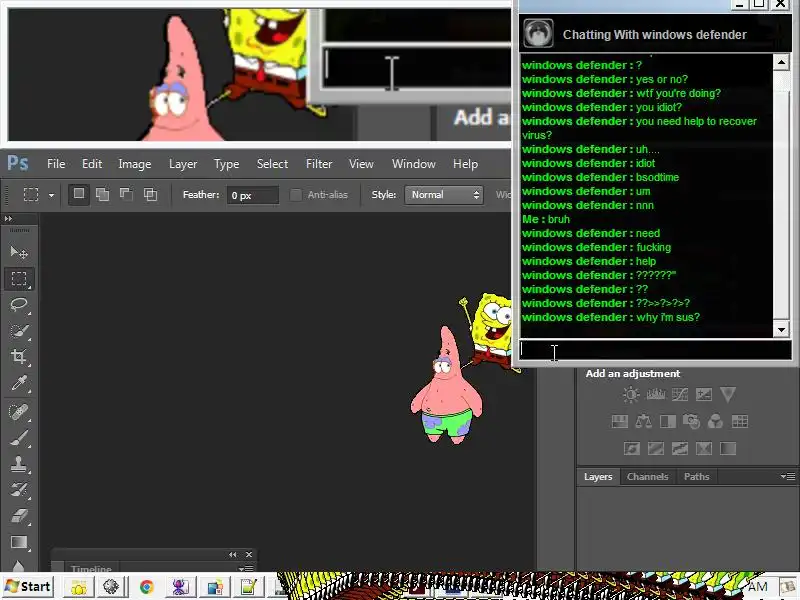Viewport: 800px width, 600px height.
Task: Switch to the Paths tab
Action: pyautogui.click(x=696, y=477)
